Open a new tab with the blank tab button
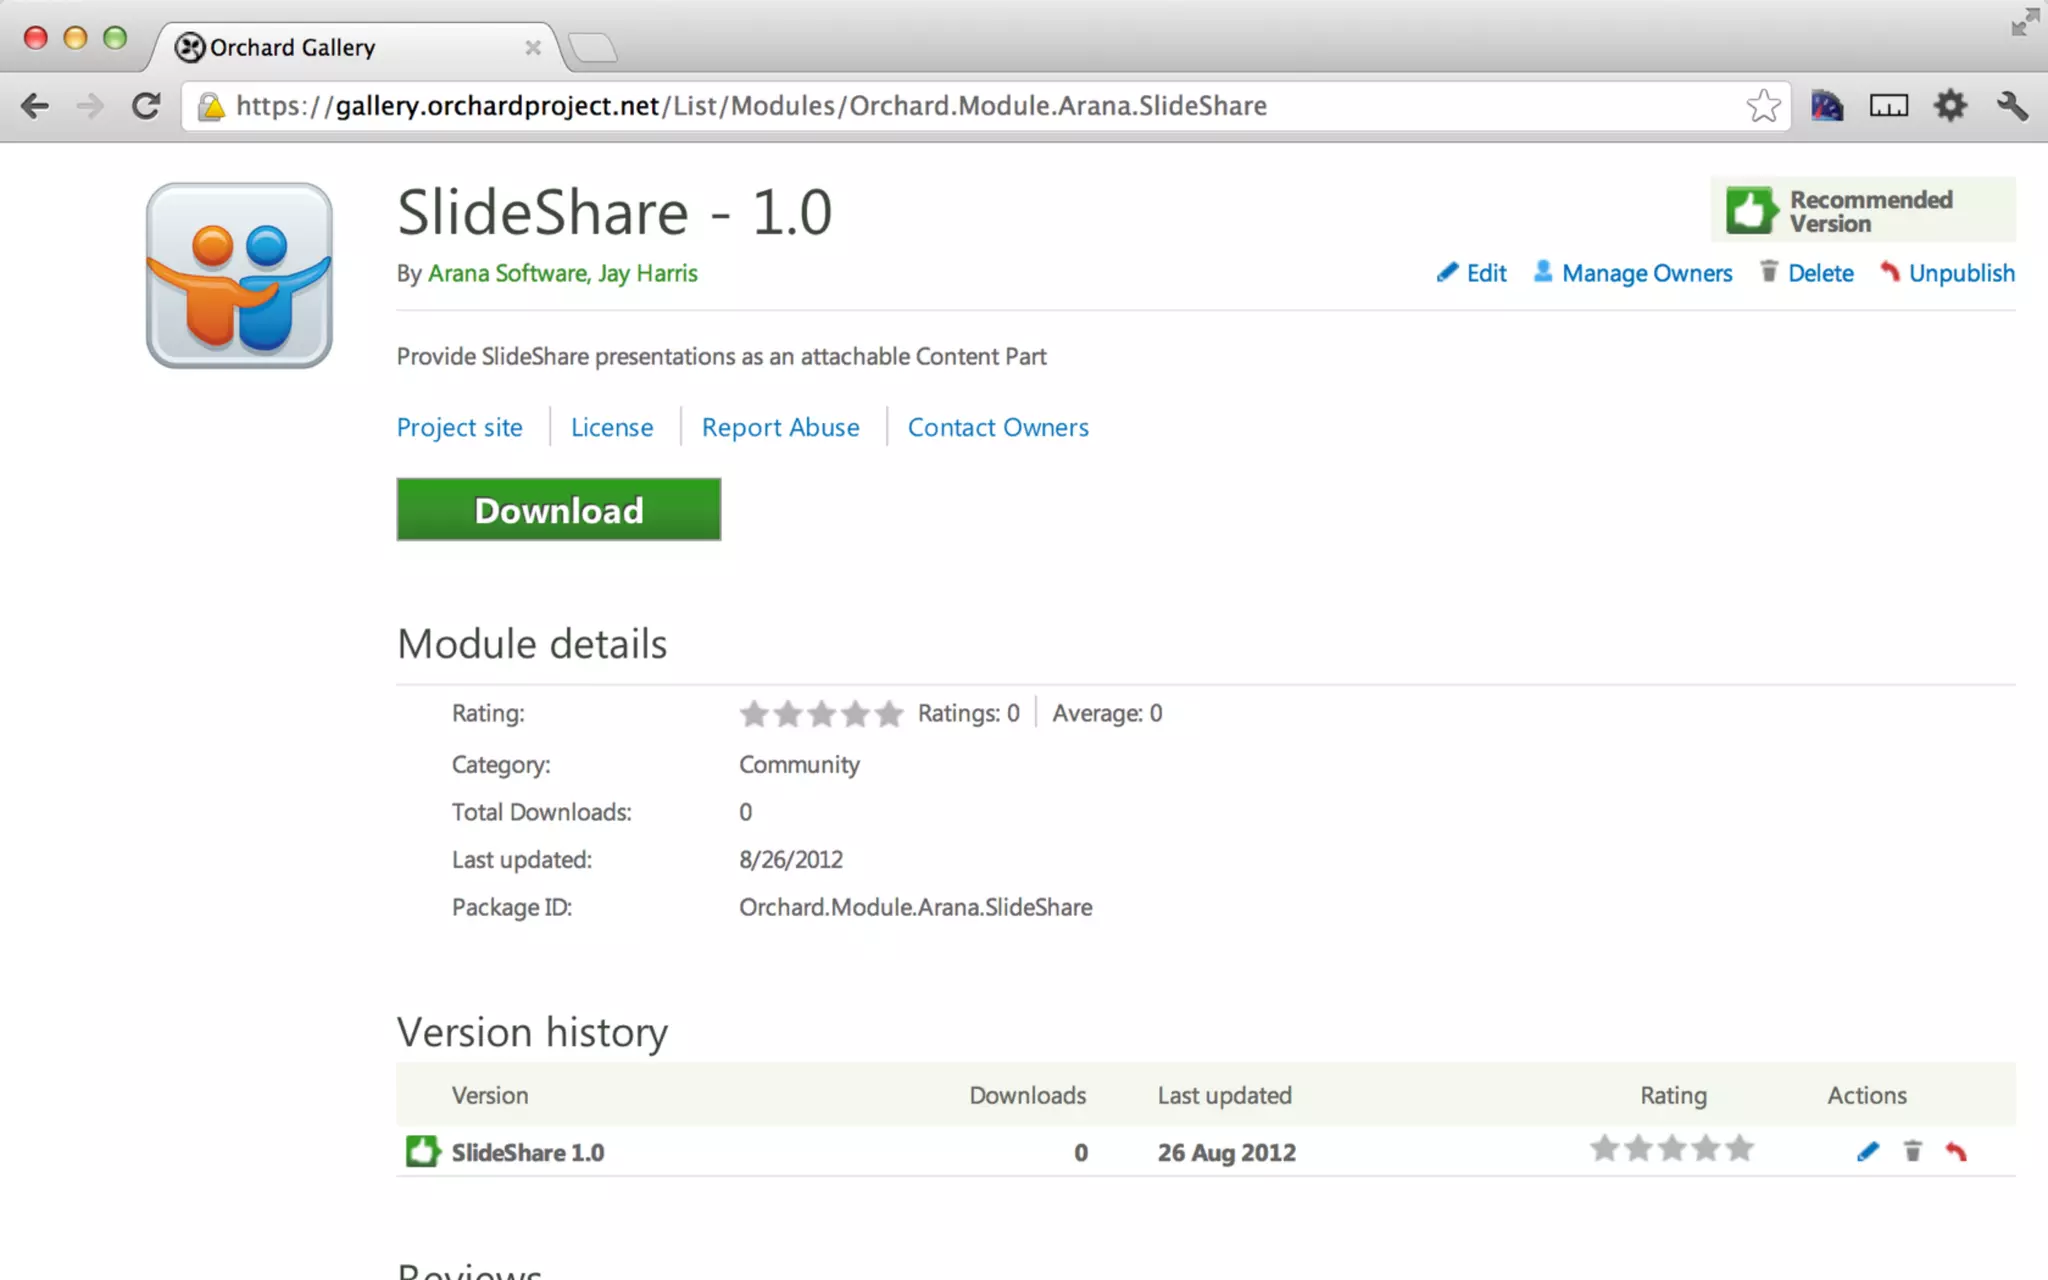The image size is (2048, 1280). tap(593, 47)
